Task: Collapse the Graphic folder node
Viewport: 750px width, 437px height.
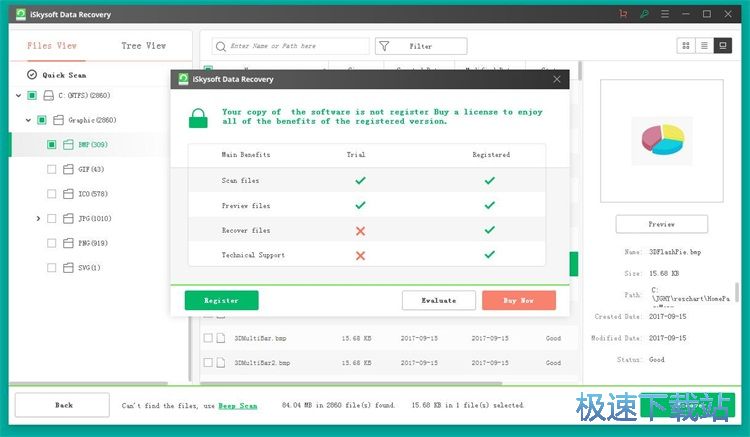Action: tap(28, 120)
